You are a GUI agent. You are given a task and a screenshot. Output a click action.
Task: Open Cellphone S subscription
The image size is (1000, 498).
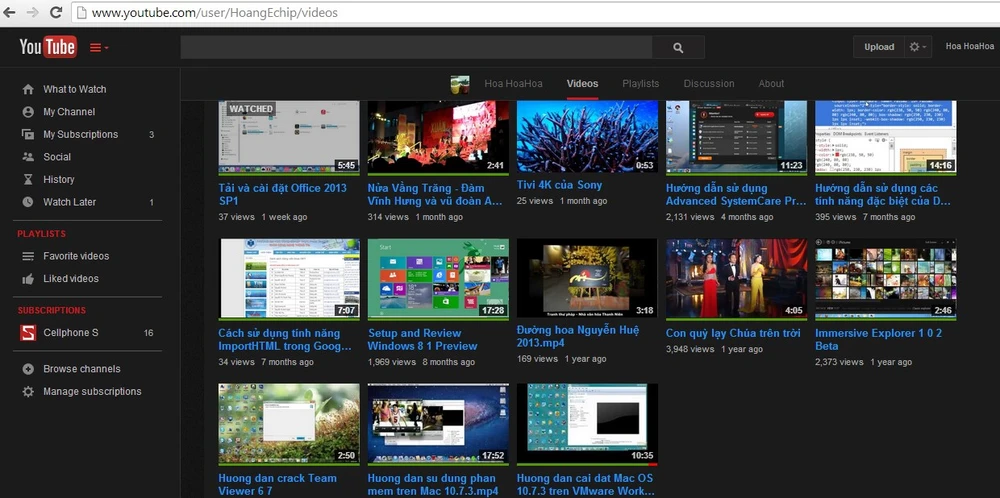tap(71, 332)
